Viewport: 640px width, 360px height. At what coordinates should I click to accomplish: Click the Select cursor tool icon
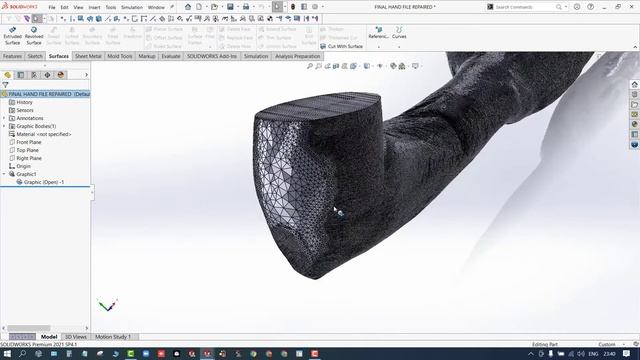[277, 7]
